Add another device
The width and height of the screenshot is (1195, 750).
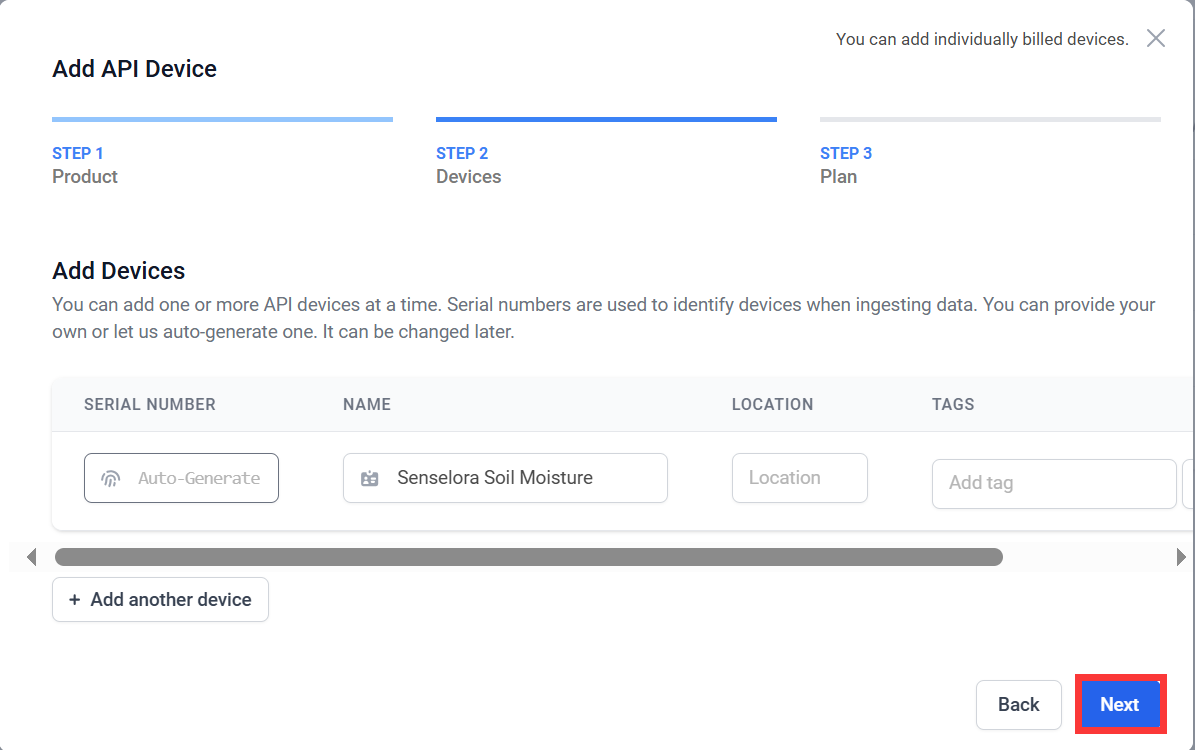pos(160,600)
